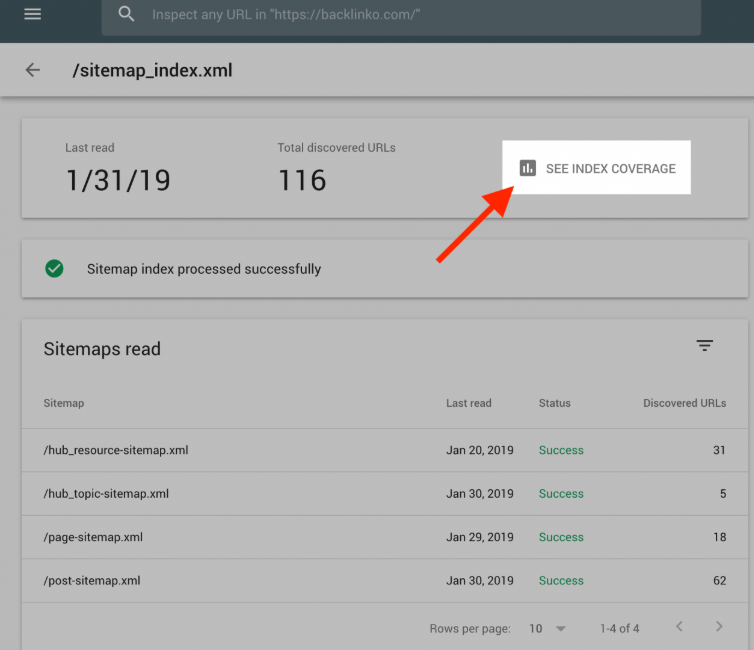Go back using the left arrow
754x650 pixels.
[33, 70]
